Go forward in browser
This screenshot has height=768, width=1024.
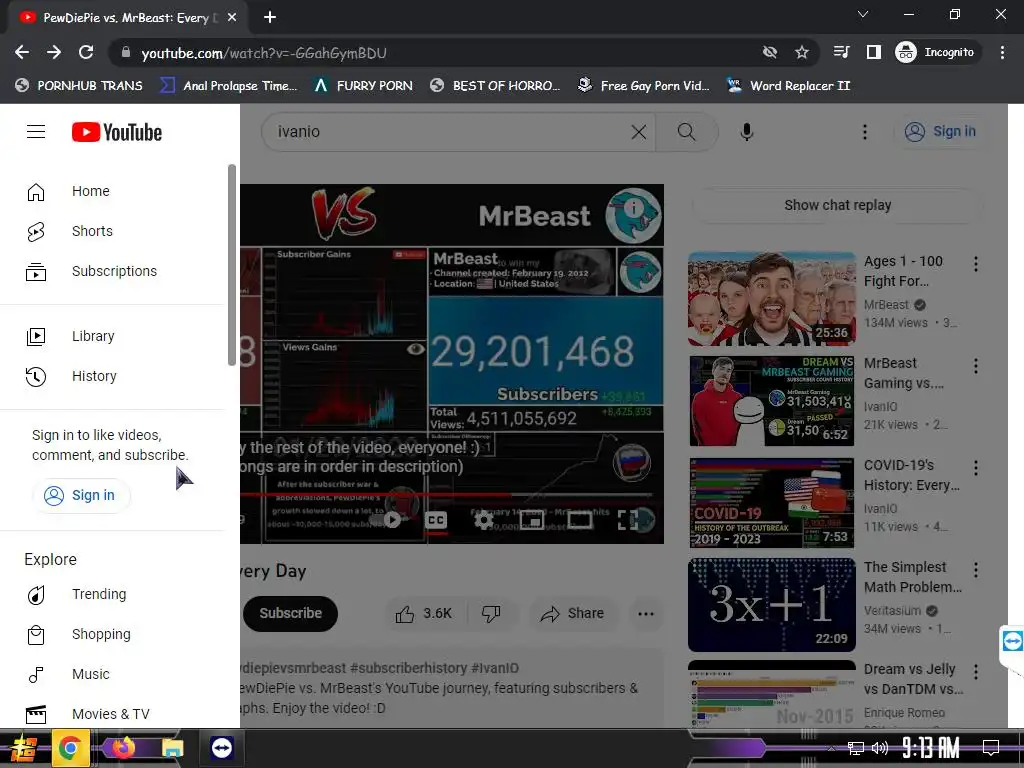point(54,52)
